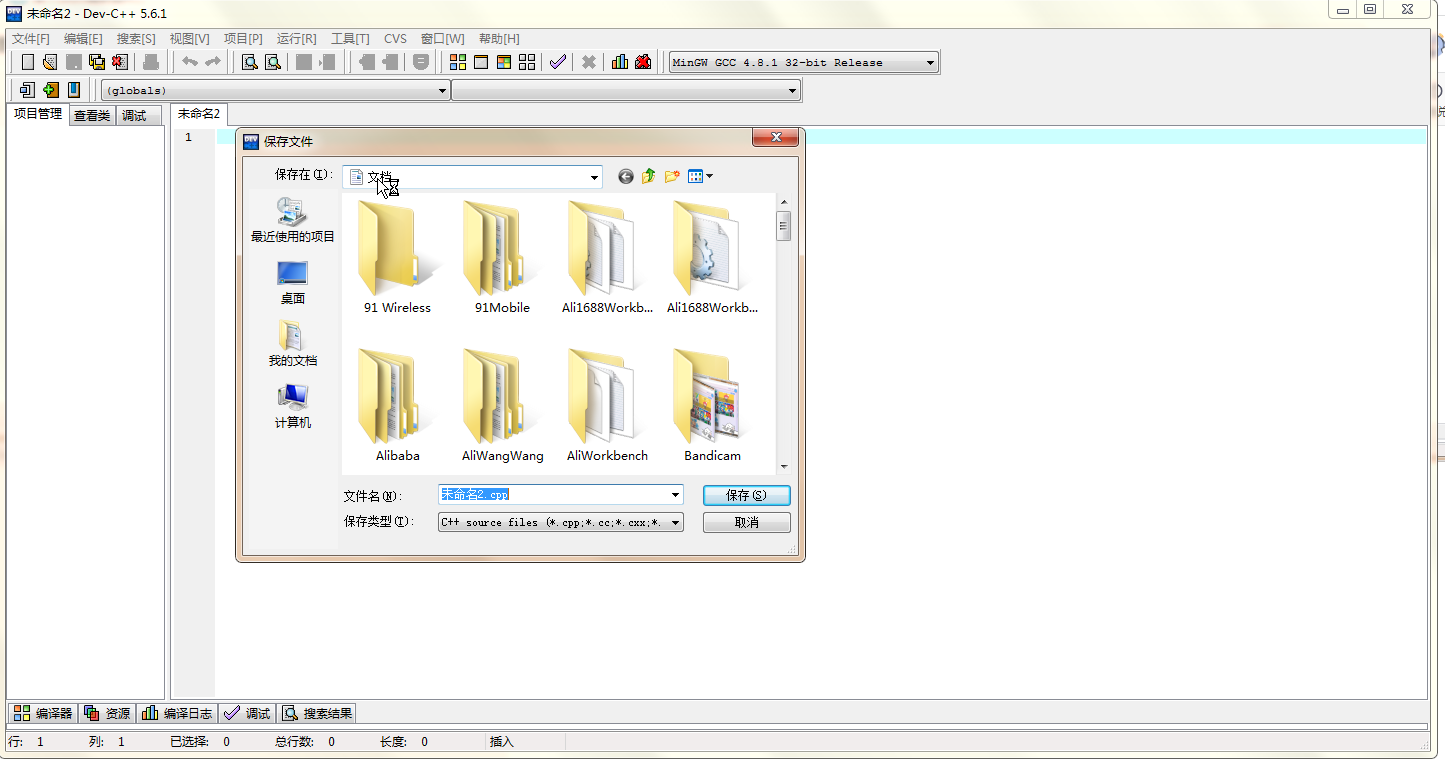Image resolution: width=1445 pixels, height=759 pixels.
Task: Click the 取消 cancel button
Action: (x=747, y=522)
